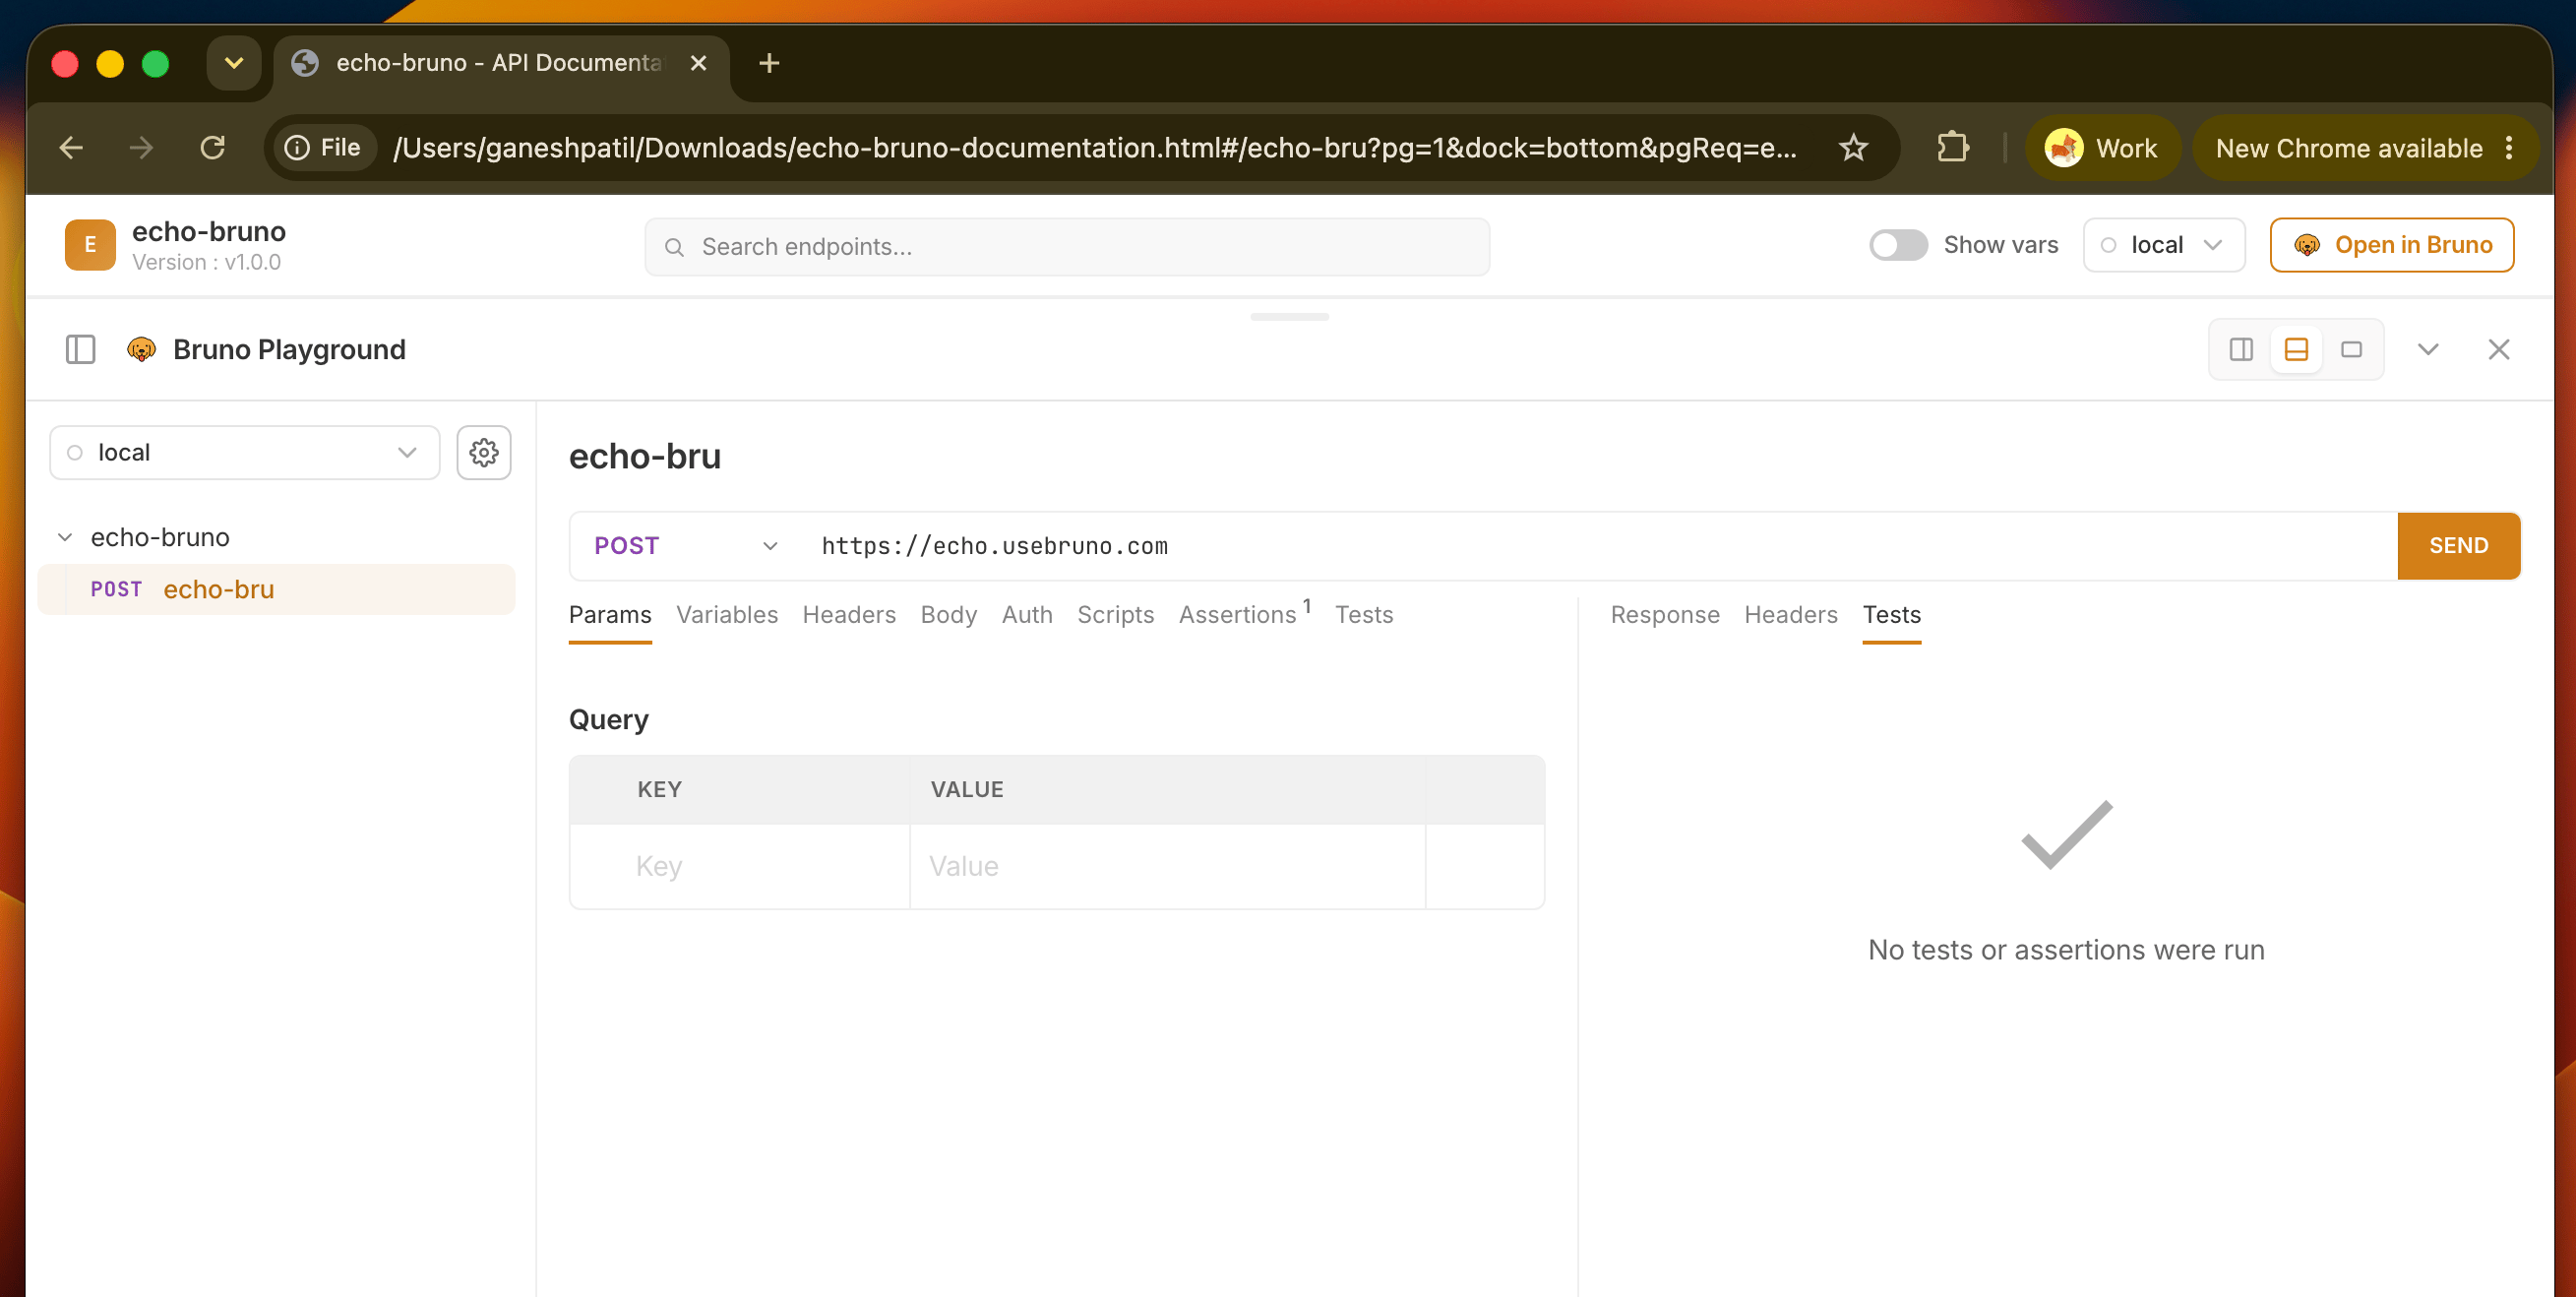Viewport: 2576px width, 1297px height.
Task: Reload the current page
Action: pyautogui.click(x=212, y=148)
